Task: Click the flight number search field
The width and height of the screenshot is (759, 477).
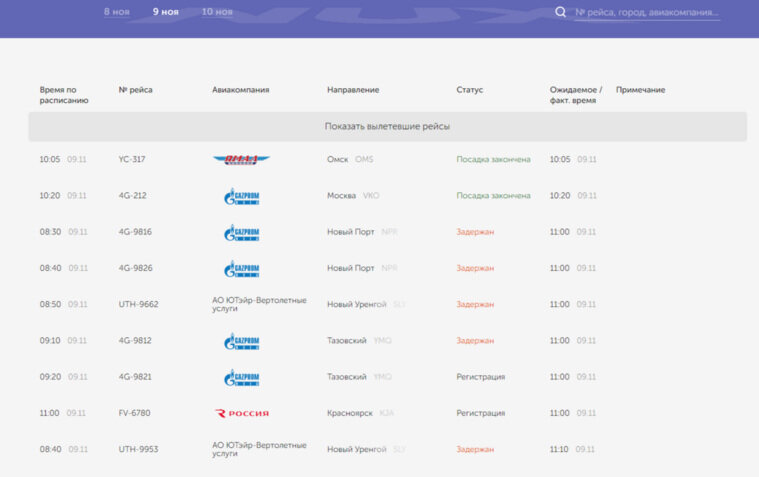Action: [647, 13]
